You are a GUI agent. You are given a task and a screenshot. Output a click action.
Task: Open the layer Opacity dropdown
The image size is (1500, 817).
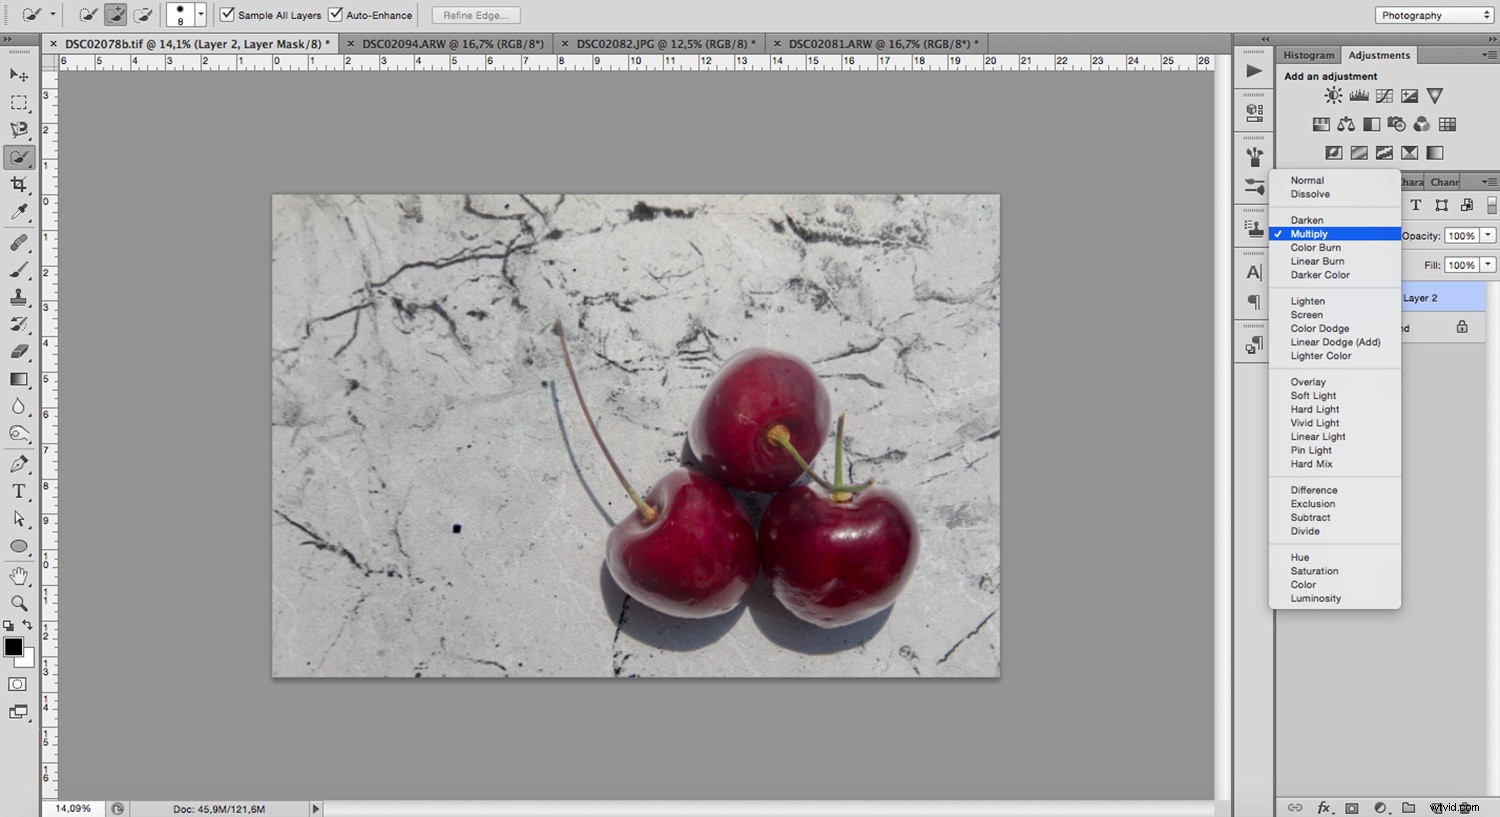click(1487, 235)
